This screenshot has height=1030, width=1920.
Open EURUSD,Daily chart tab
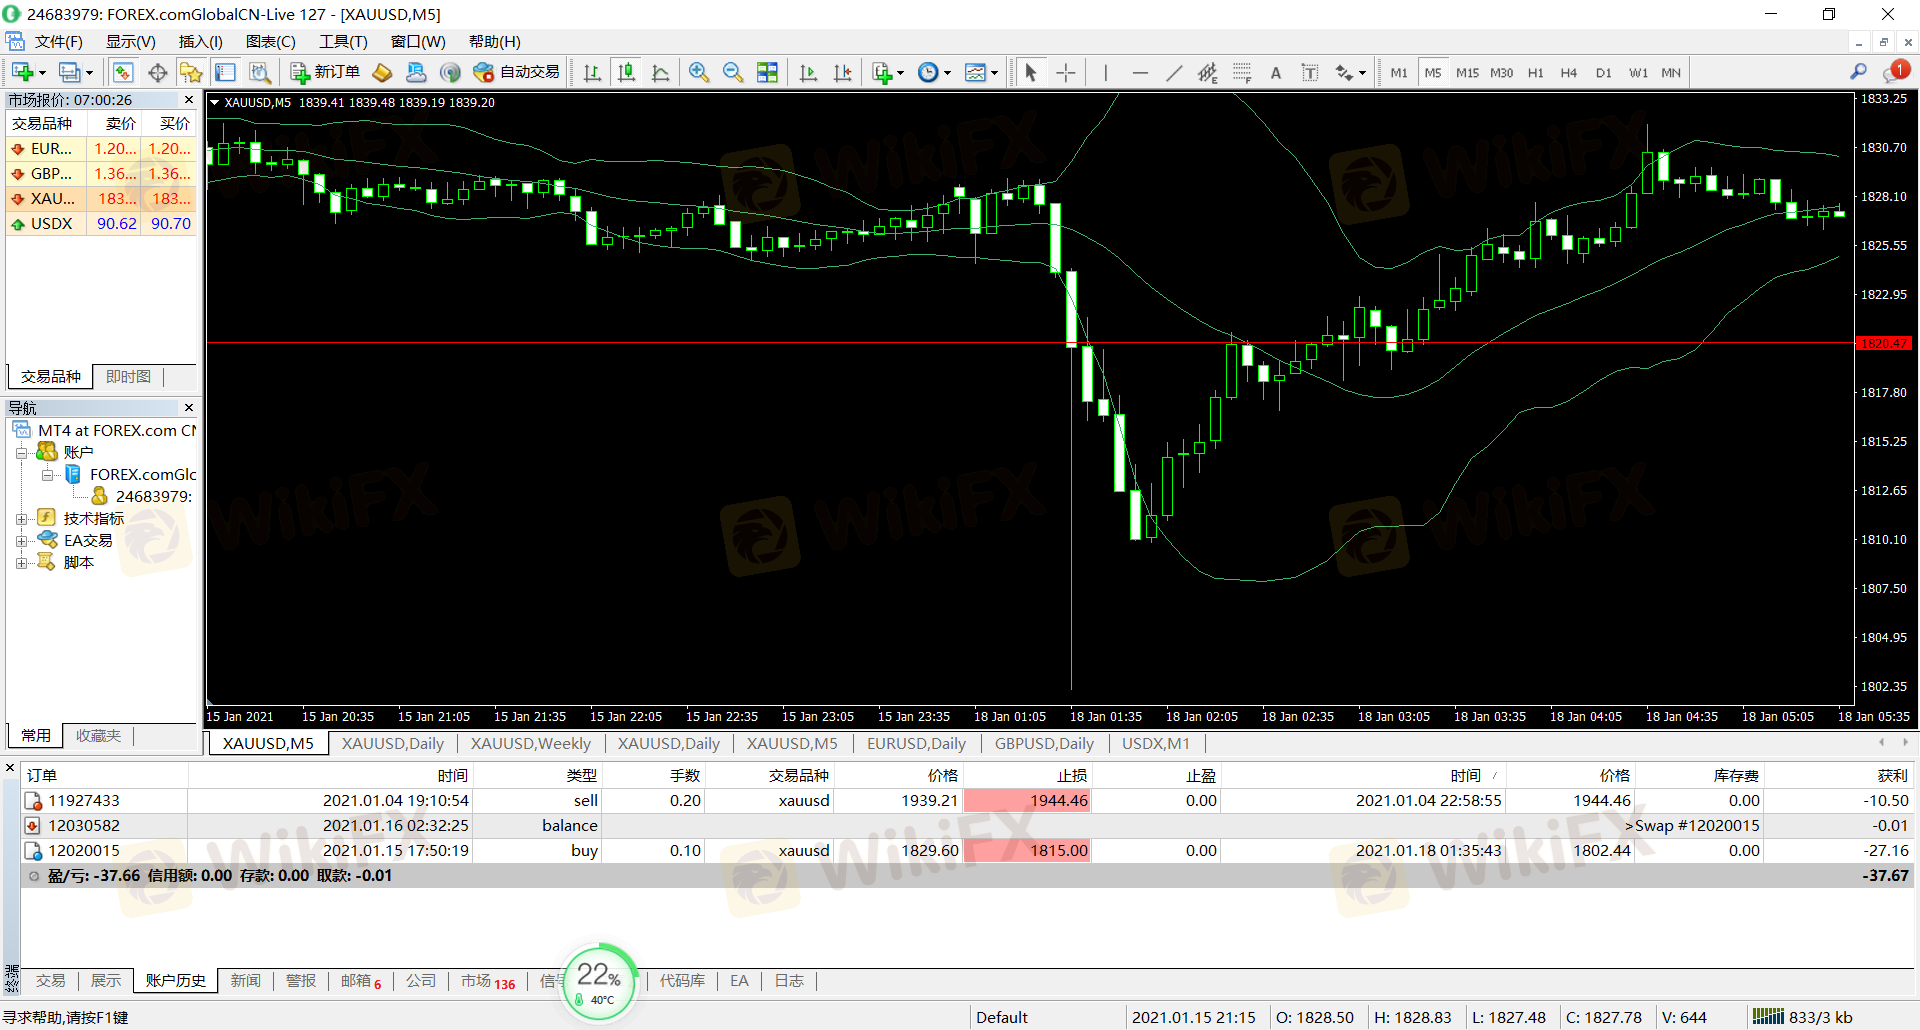(x=916, y=743)
